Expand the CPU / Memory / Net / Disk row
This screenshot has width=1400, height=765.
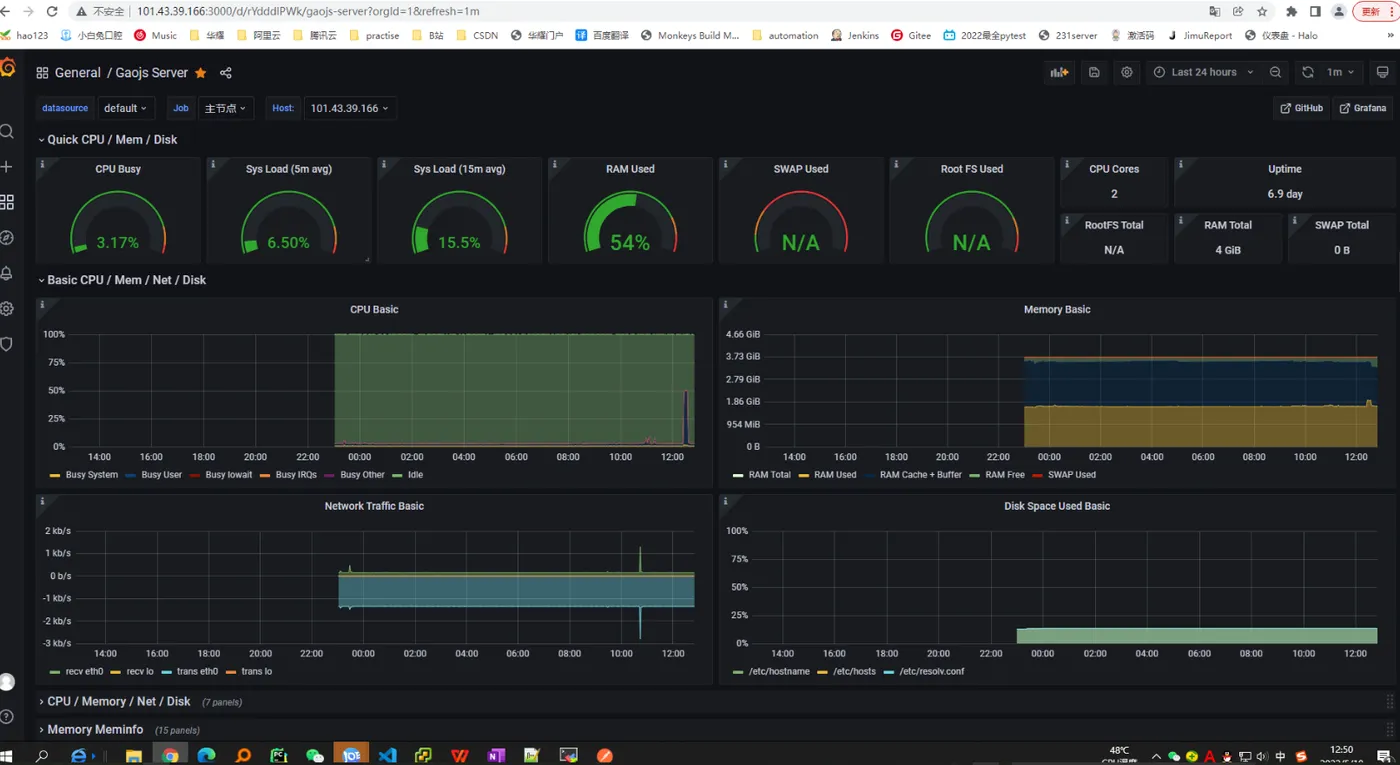[118, 702]
